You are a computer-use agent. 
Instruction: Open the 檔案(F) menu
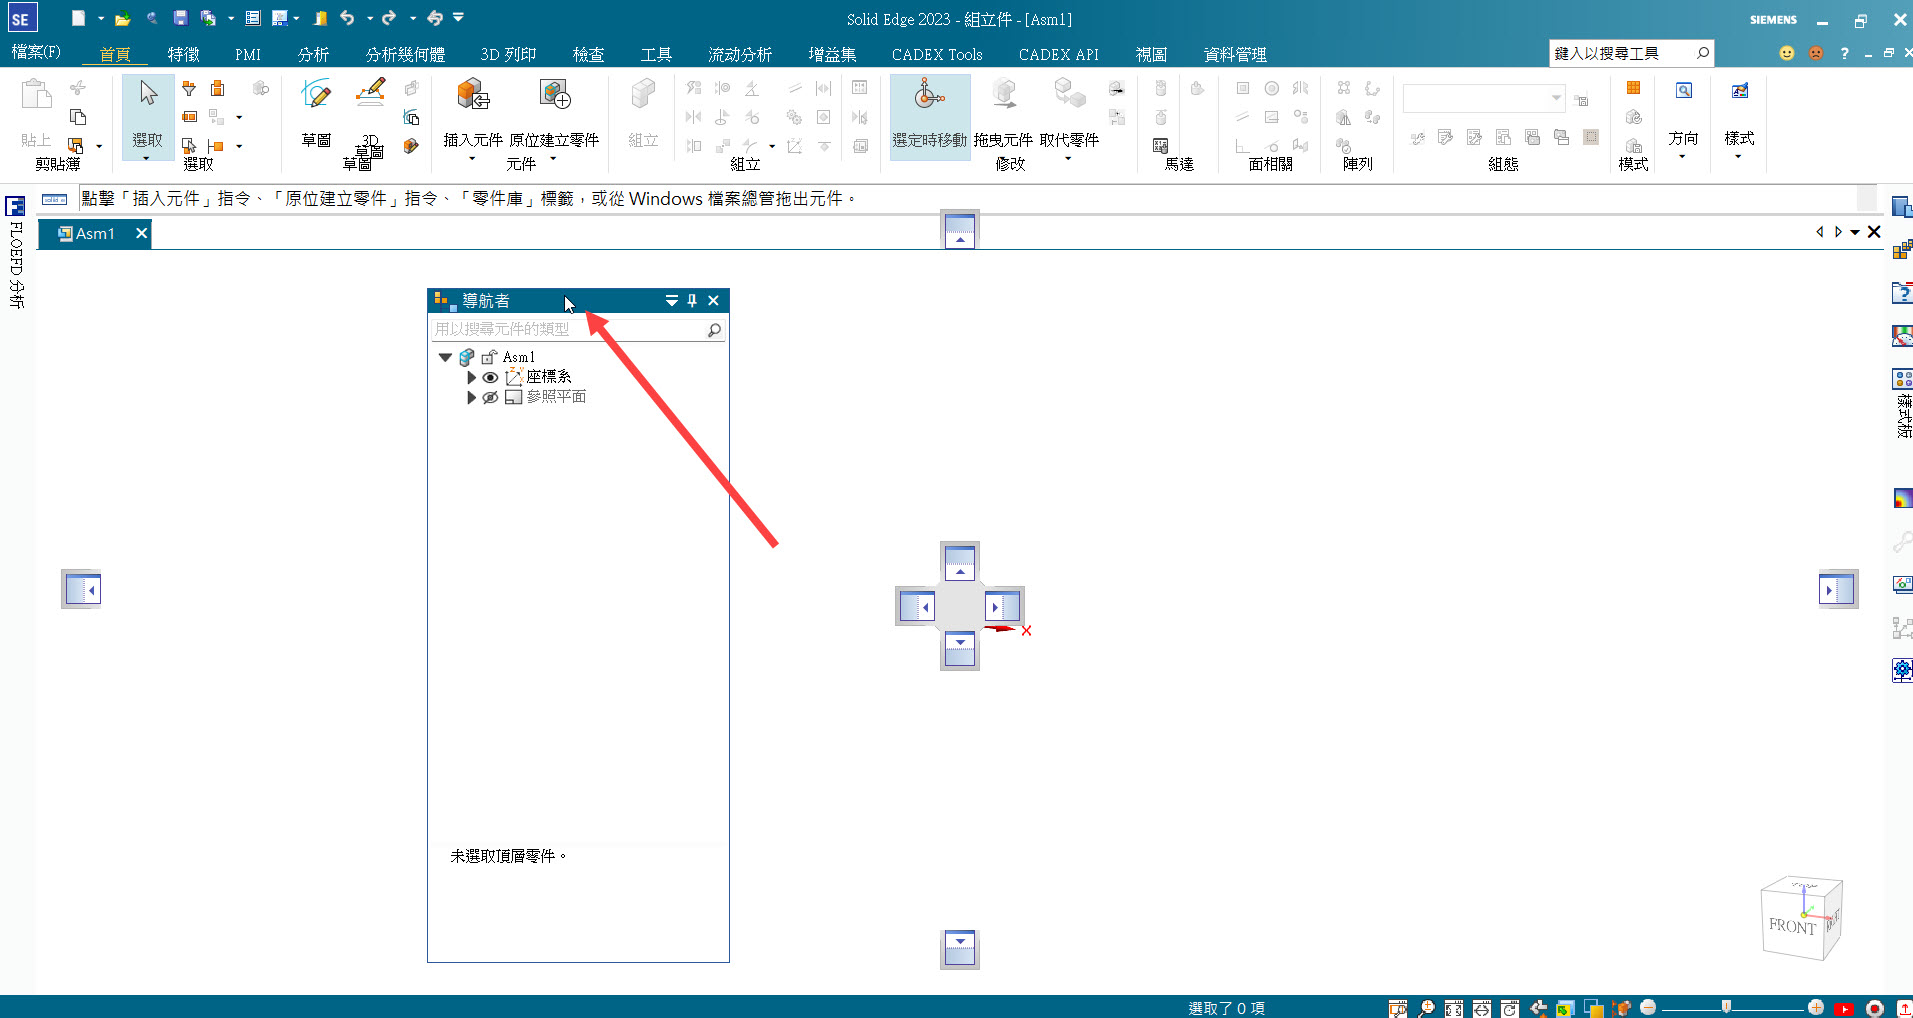36,52
